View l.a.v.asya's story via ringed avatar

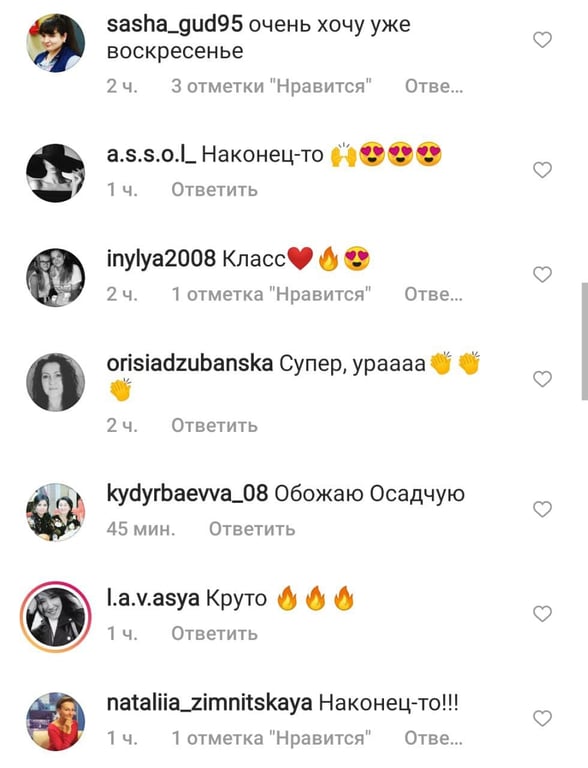55,617
